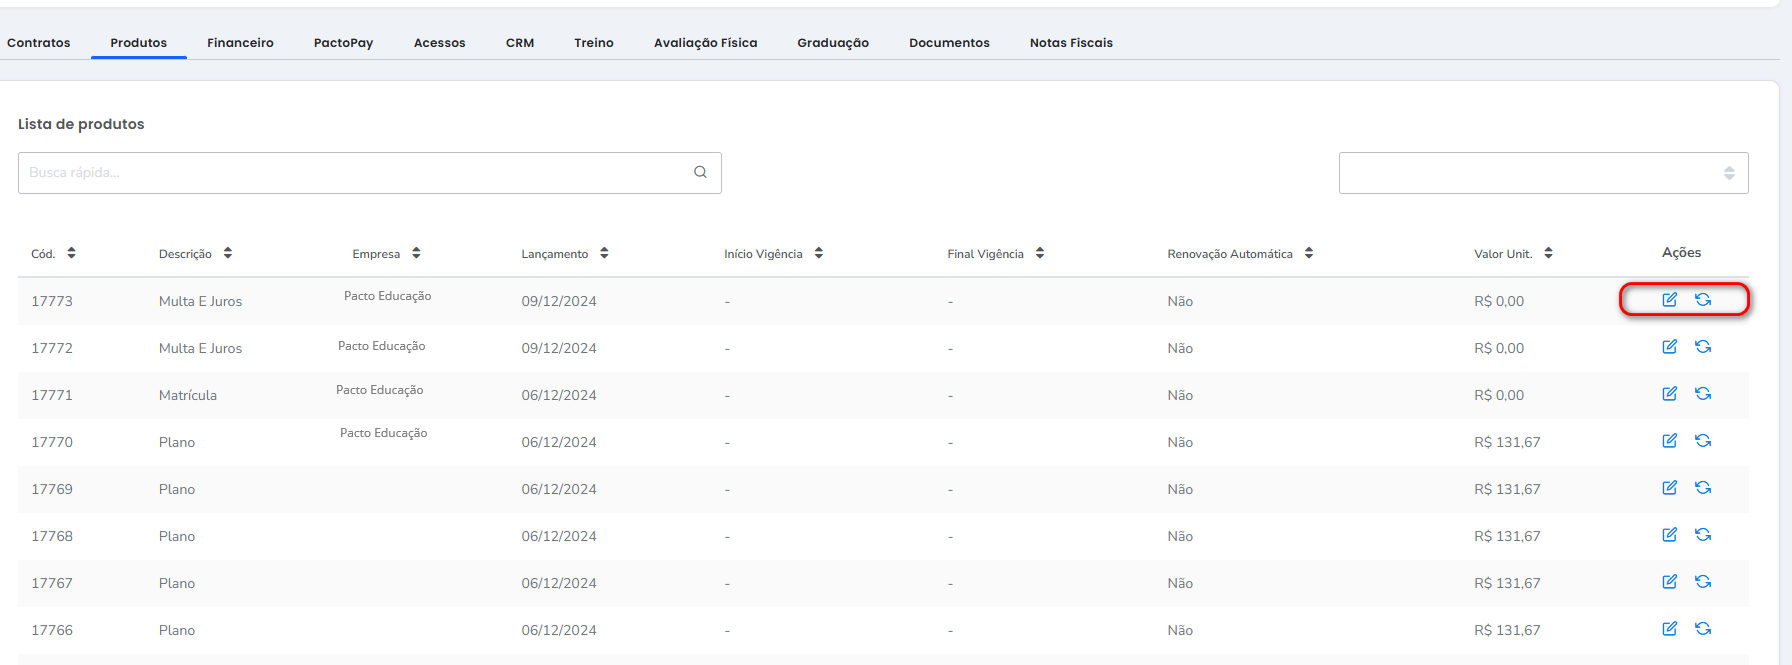Open the Avaliação Física tab
Screen dimensions: 1792x665
[705, 43]
